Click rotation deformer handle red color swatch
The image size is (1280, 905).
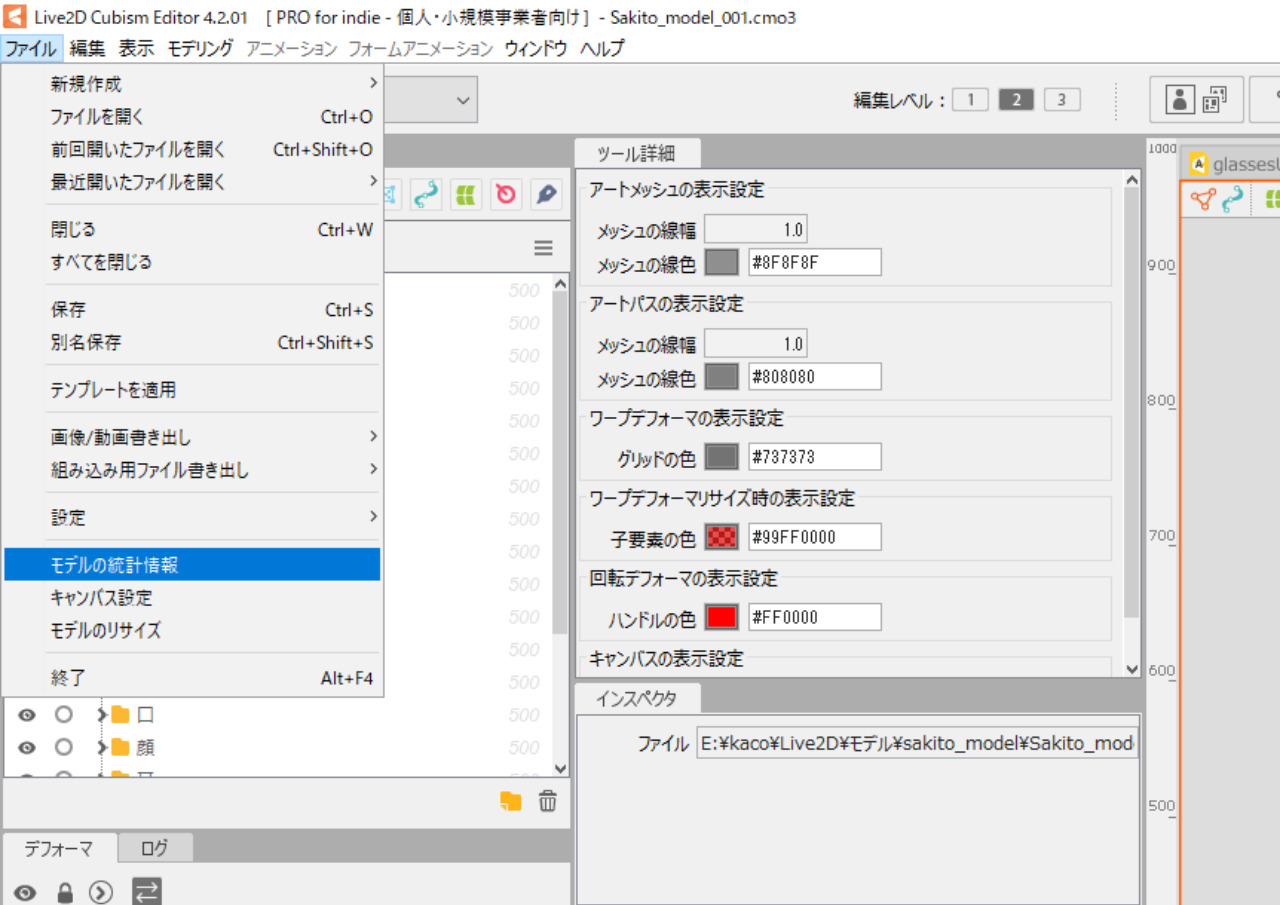pos(722,617)
